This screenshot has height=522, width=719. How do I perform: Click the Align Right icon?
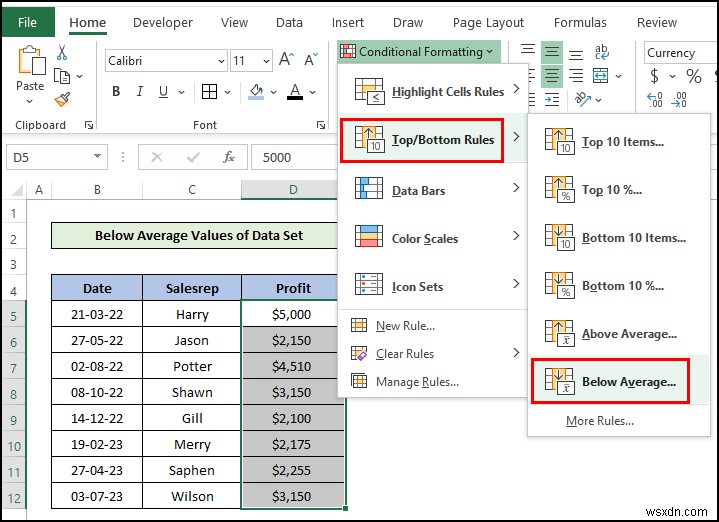click(x=576, y=75)
